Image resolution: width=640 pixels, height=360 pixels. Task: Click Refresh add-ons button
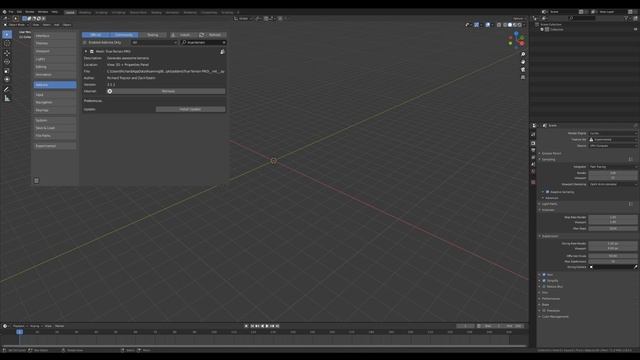pos(211,35)
